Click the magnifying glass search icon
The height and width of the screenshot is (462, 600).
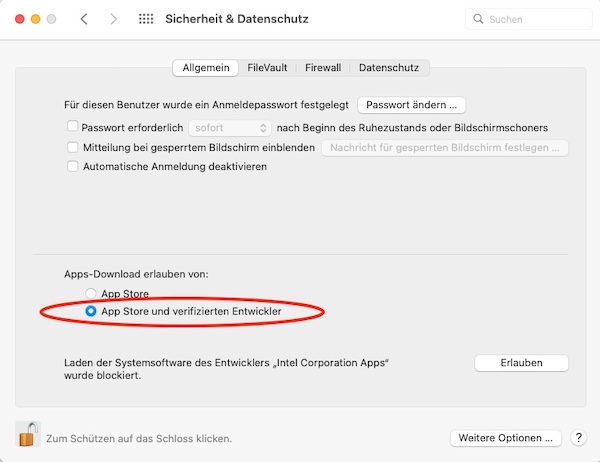(479, 19)
